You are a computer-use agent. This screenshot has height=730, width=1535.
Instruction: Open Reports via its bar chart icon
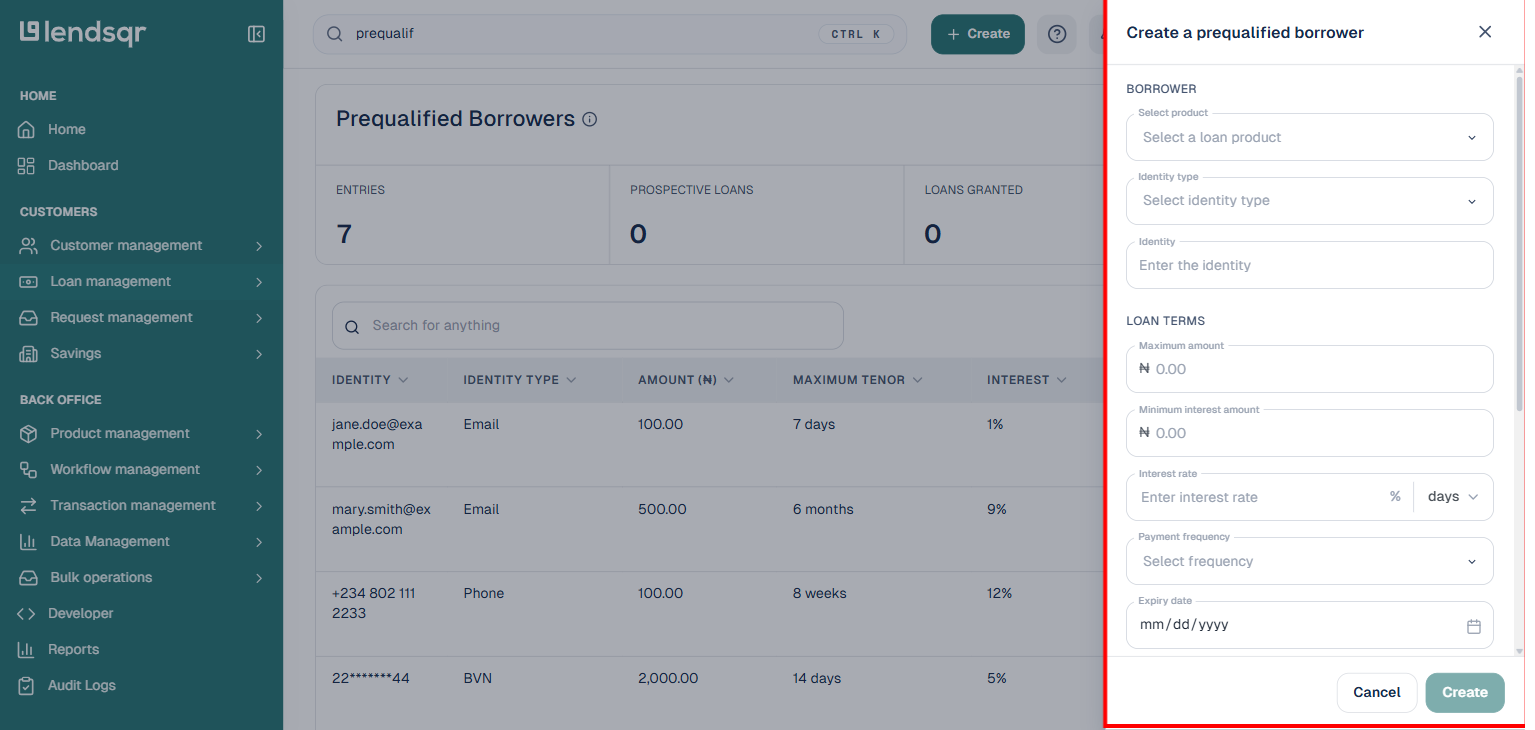click(x=26, y=649)
